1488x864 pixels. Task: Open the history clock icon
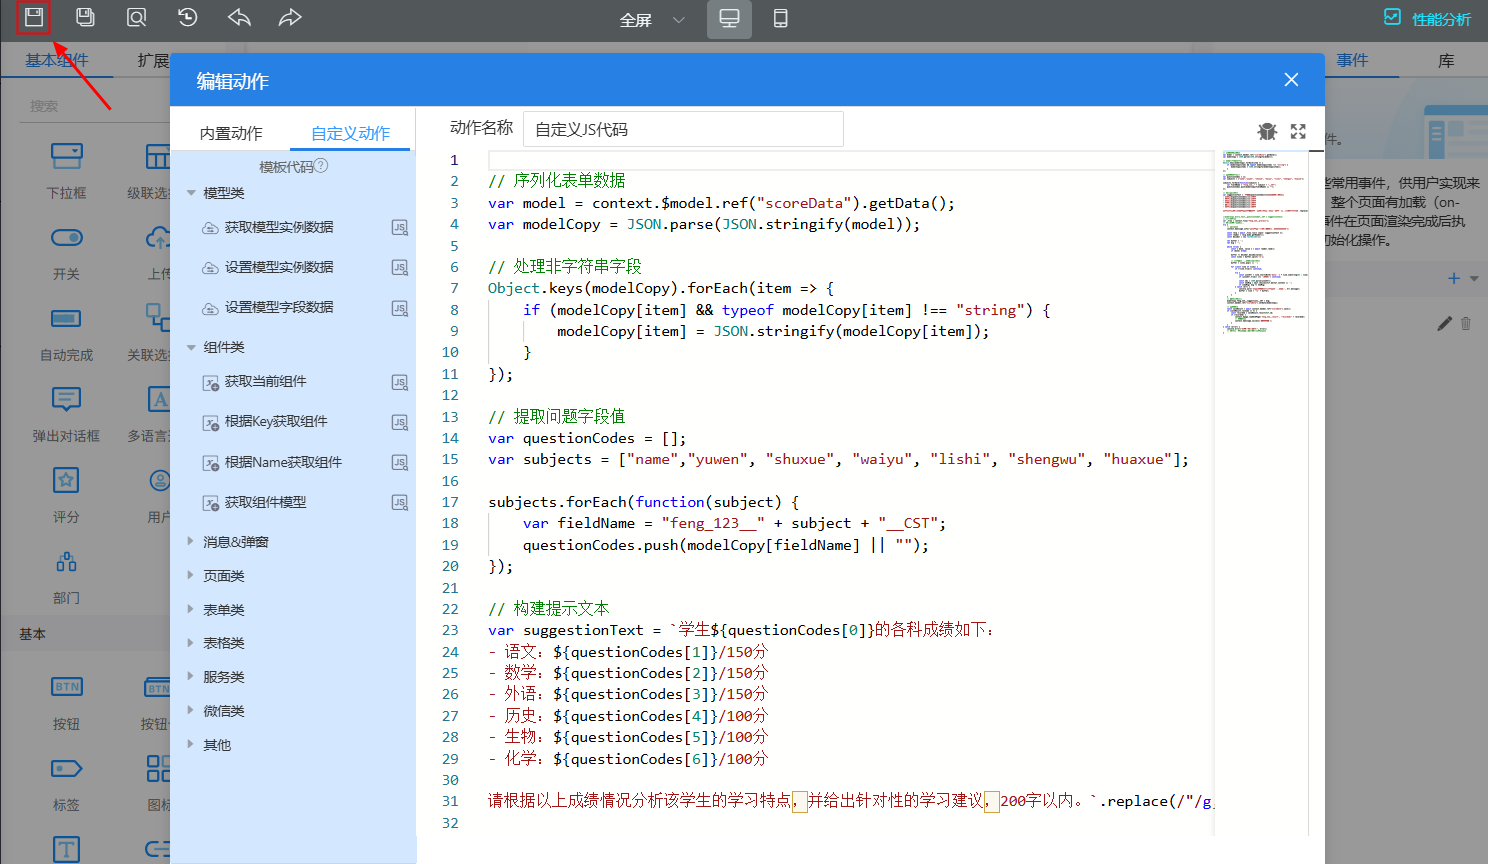click(x=187, y=18)
